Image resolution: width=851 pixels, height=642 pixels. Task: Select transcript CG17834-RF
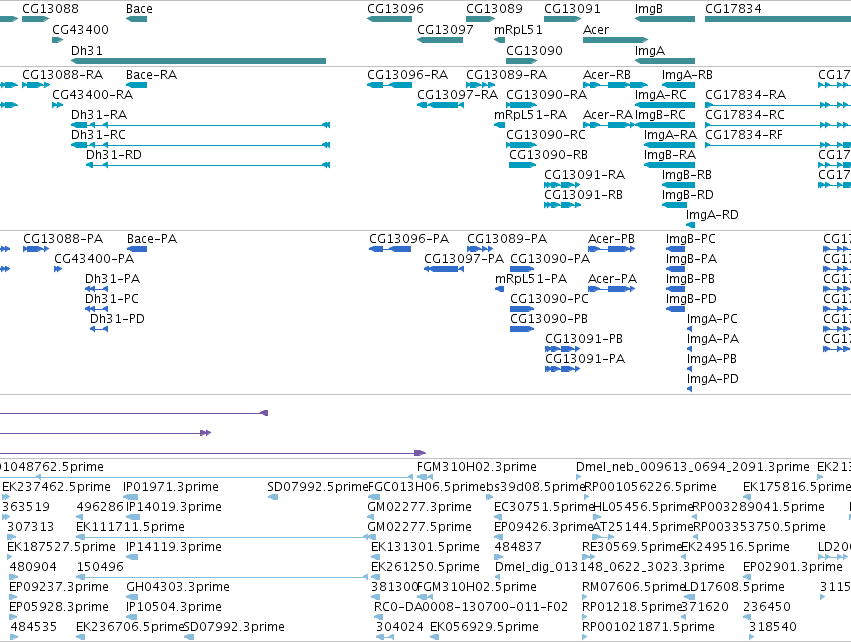point(778,145)
